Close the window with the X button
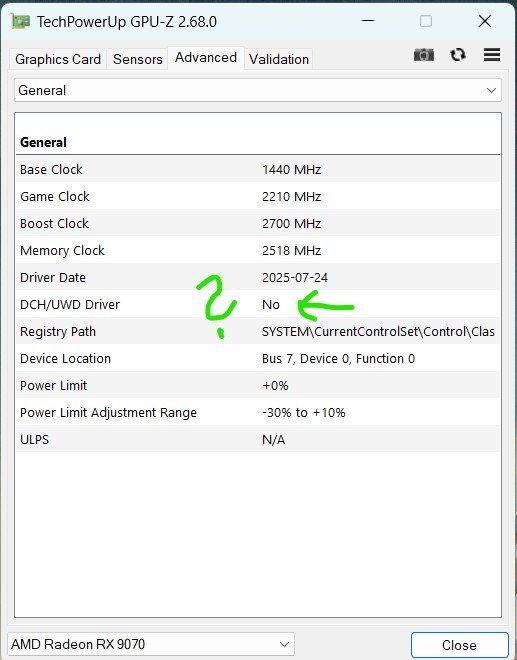Image resolution: width=517 pixels, height=660 pixels. tap(485, 21)
